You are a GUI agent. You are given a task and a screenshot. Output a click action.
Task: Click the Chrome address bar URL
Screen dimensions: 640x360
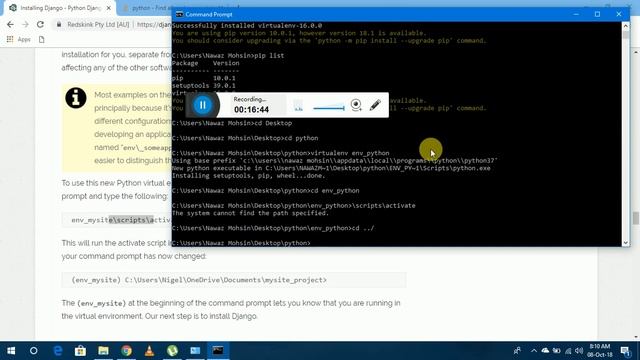(x=154, y=24)
